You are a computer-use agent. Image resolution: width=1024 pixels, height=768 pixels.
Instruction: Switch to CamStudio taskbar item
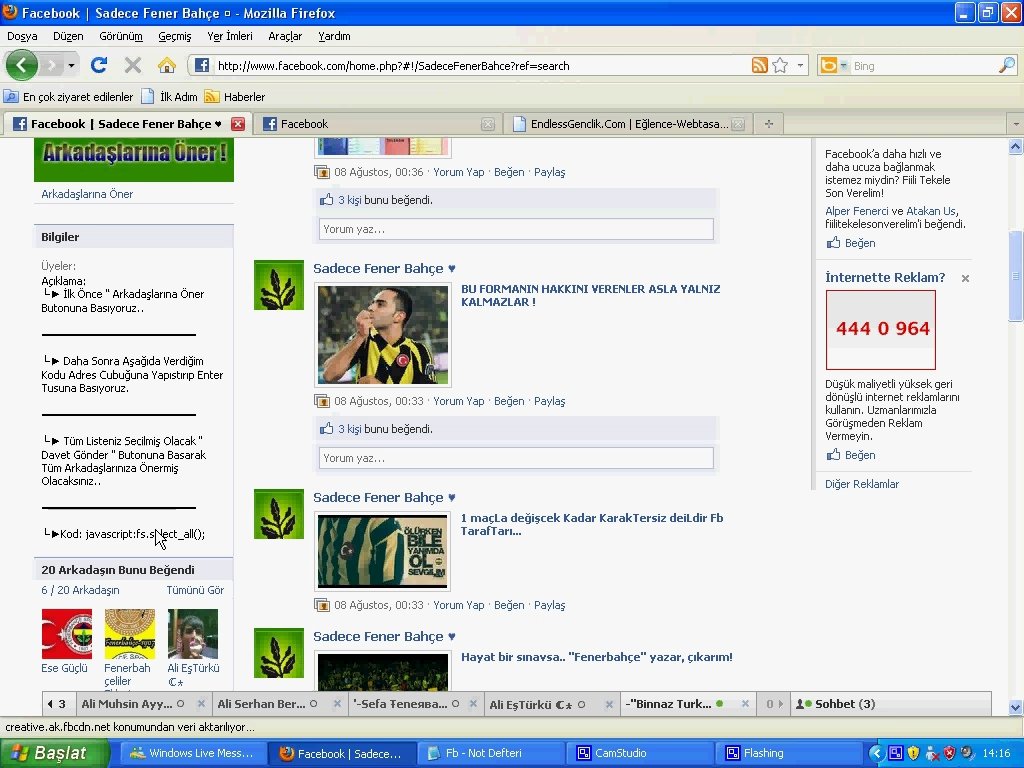coord(639,753)
